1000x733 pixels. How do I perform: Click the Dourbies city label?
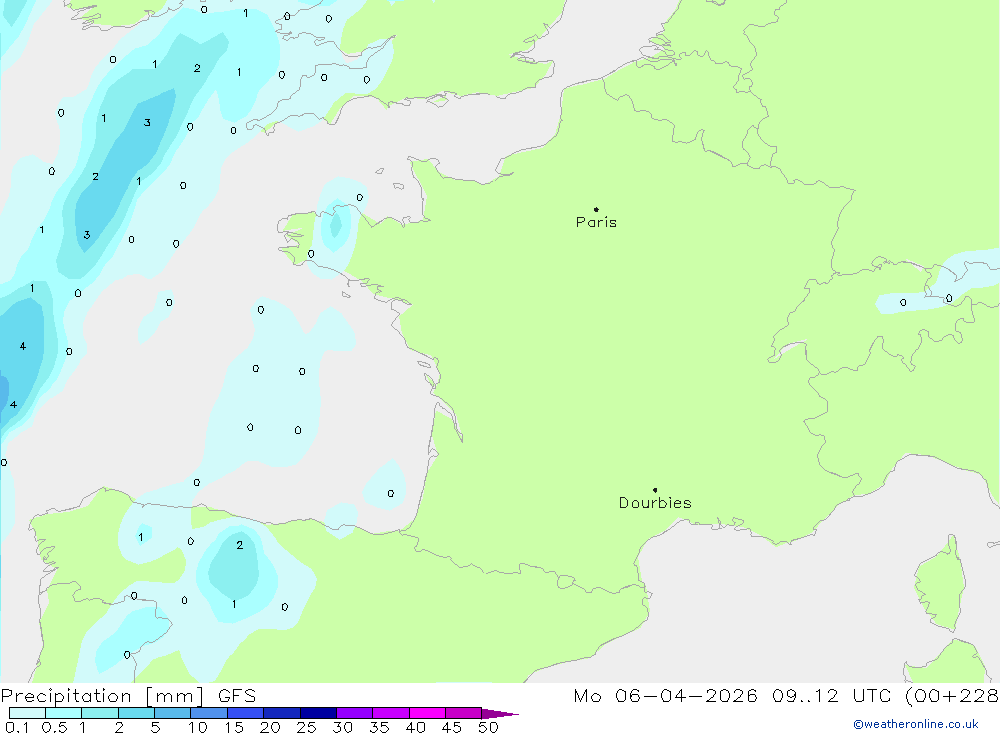pyautogui.click(x=655, y=503)
